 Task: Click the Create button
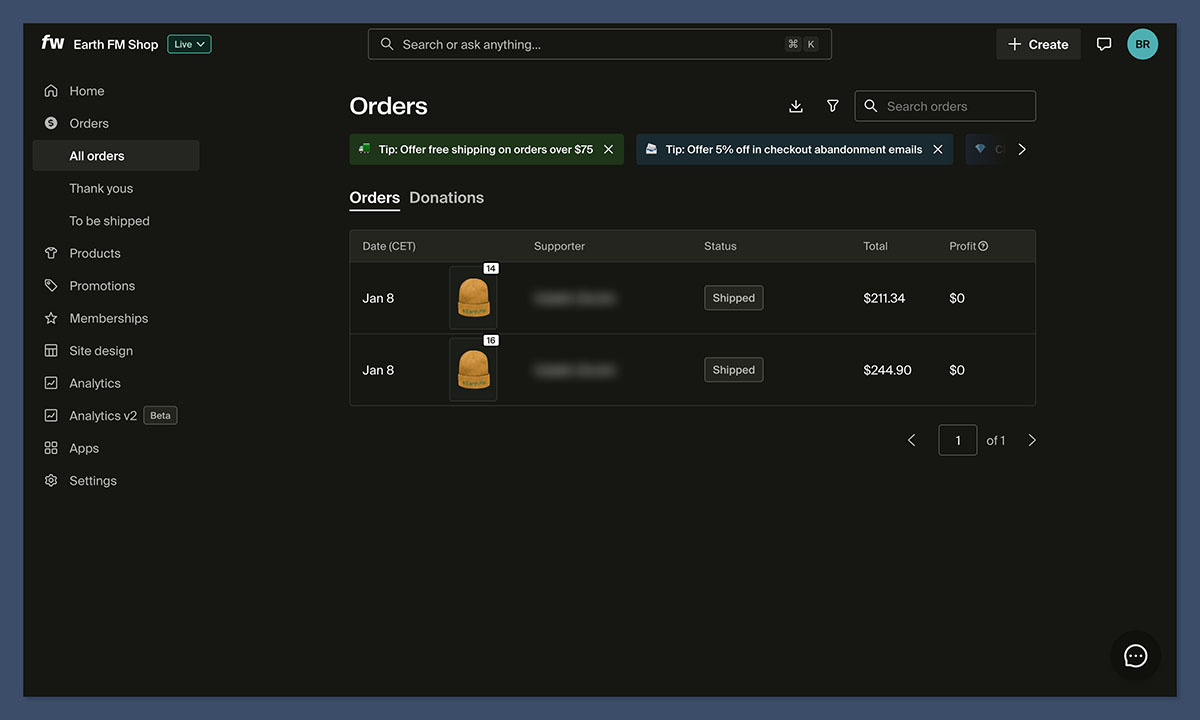coord(1038,44)
